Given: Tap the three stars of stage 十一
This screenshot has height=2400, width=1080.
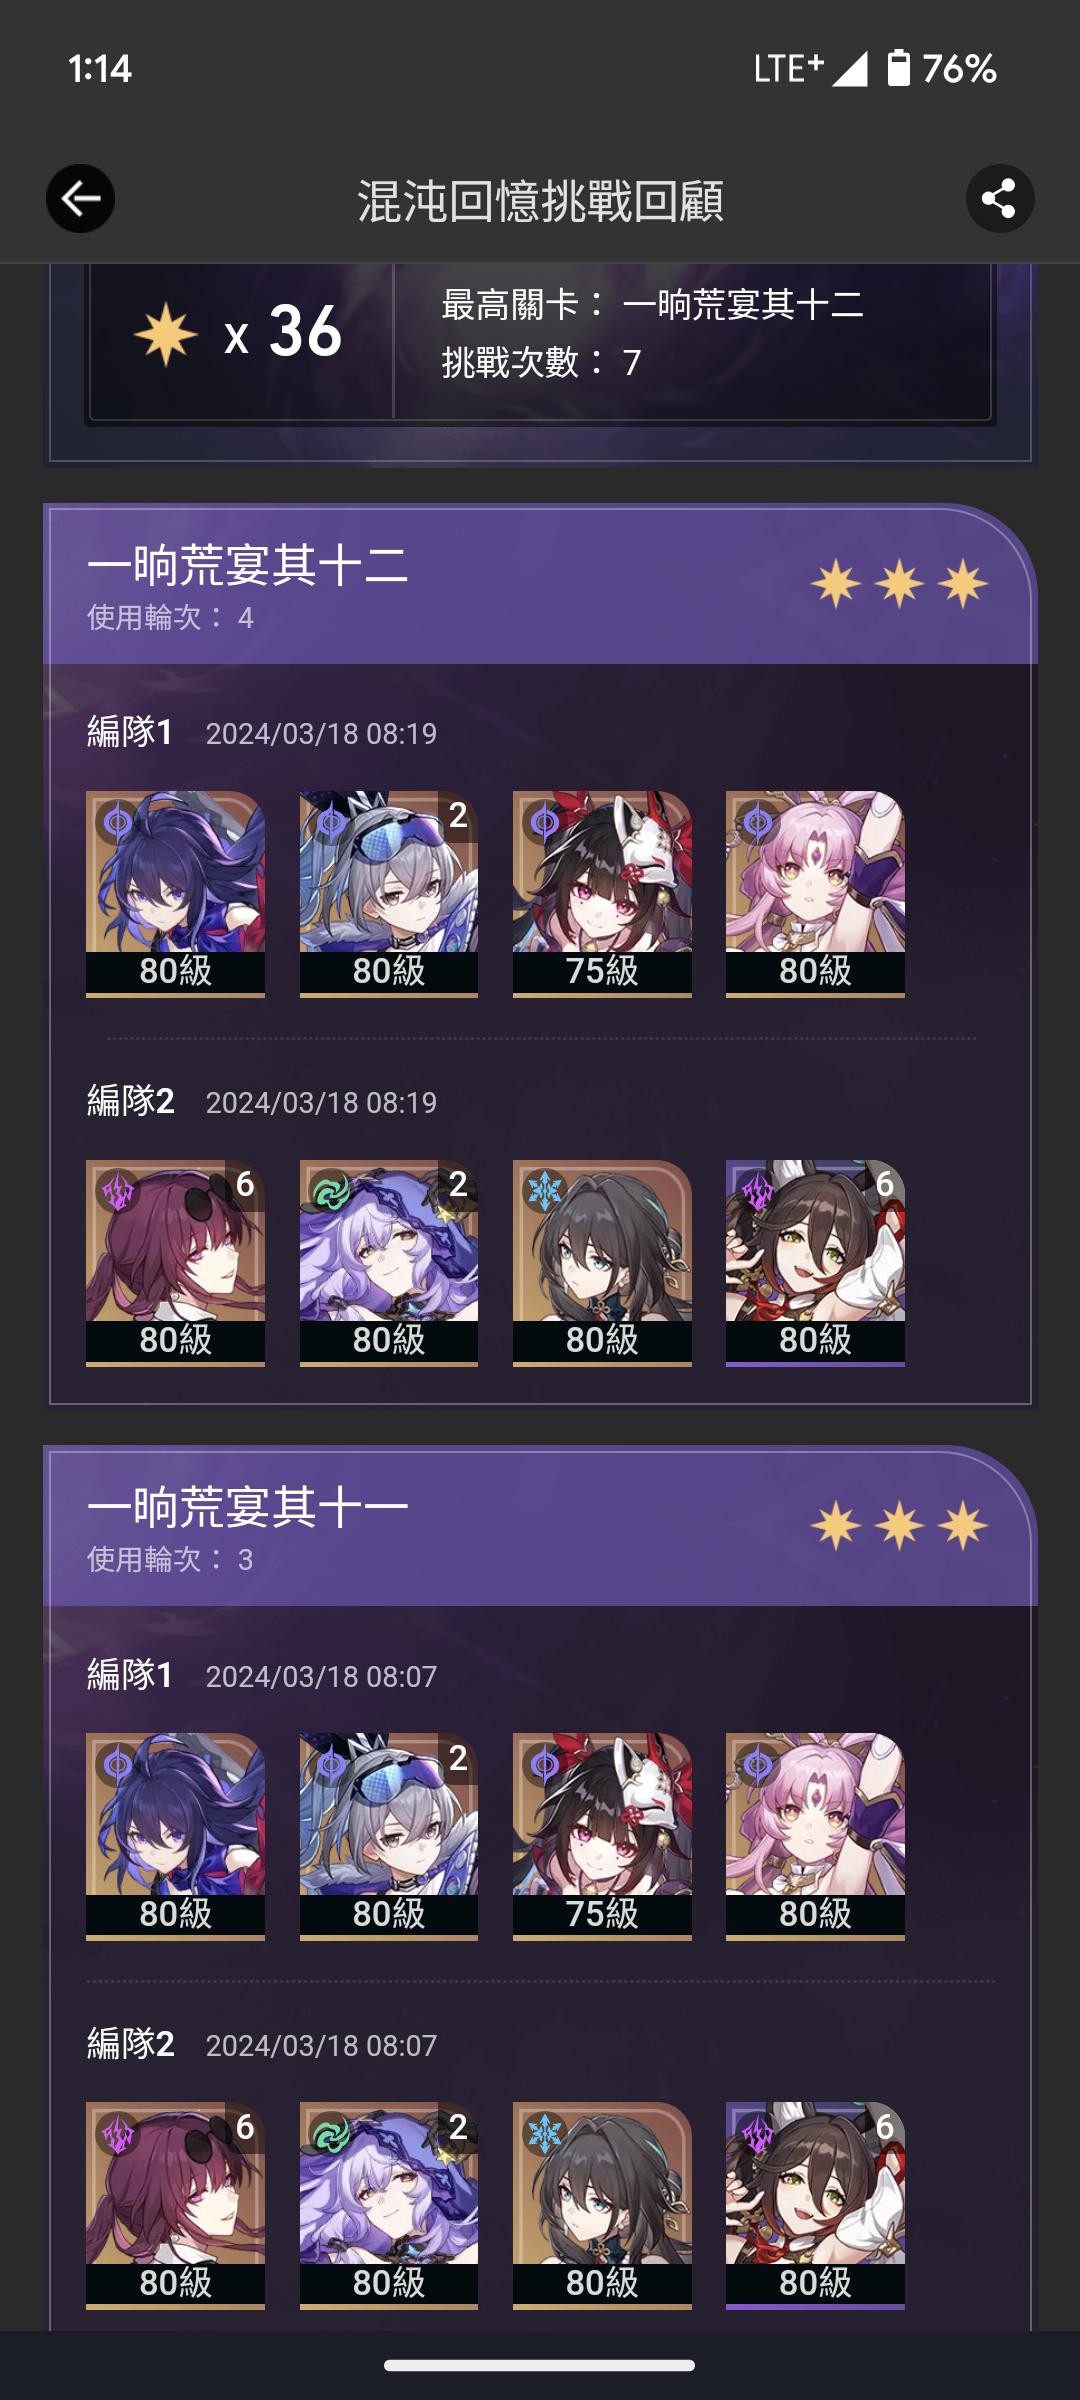Looking at the screenshot, I should [x=899, y=1526].
